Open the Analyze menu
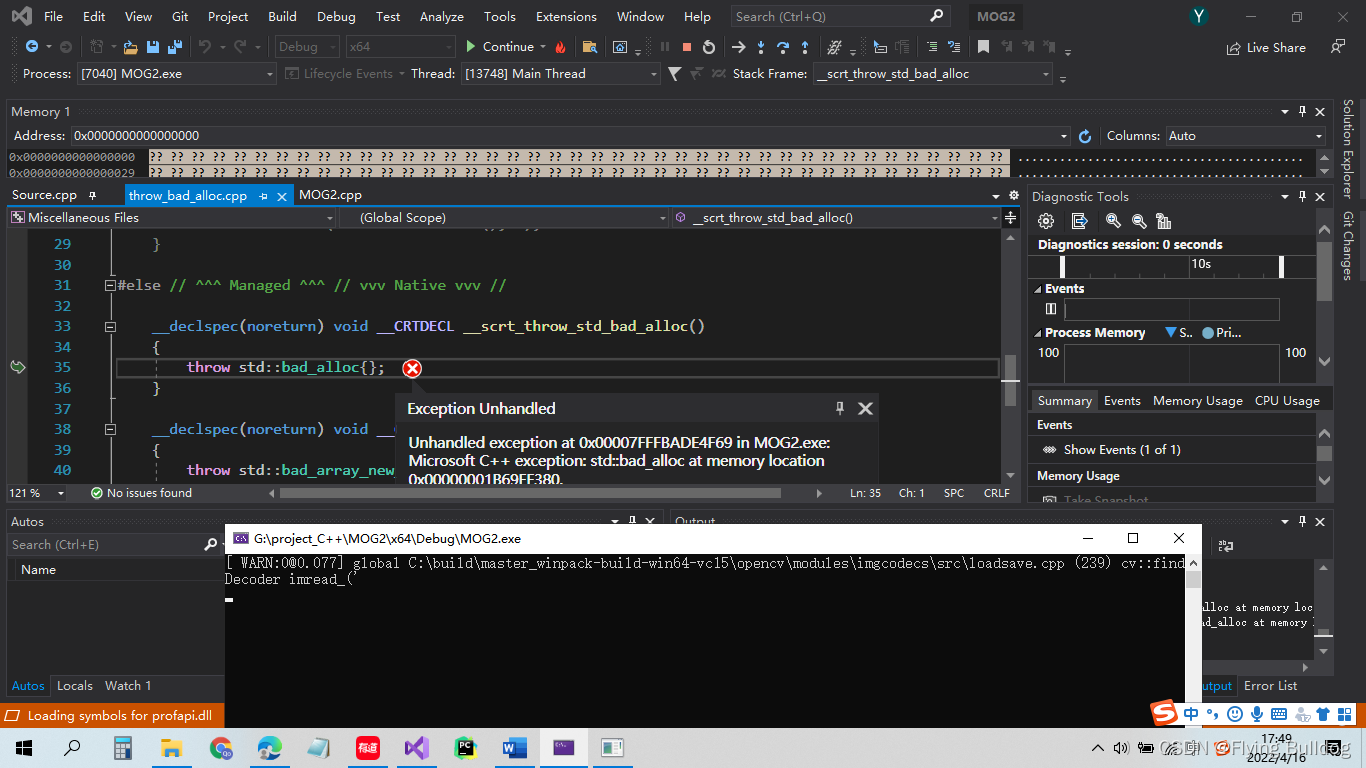Image resolution: width=1366 pixels, height=768 pixels. pyautogui.click(x=441, y=17)
